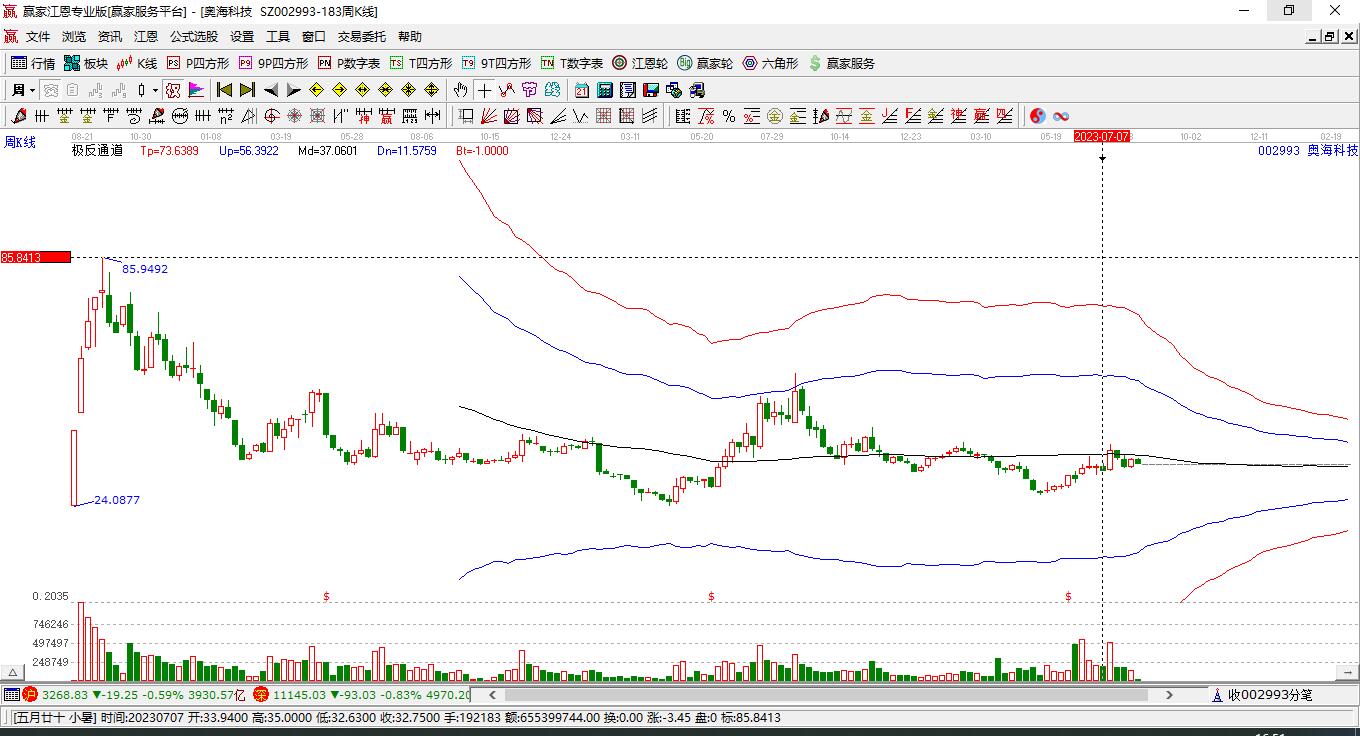Open the P四方形 tool
1360x736 pixels.
point(197,63)
